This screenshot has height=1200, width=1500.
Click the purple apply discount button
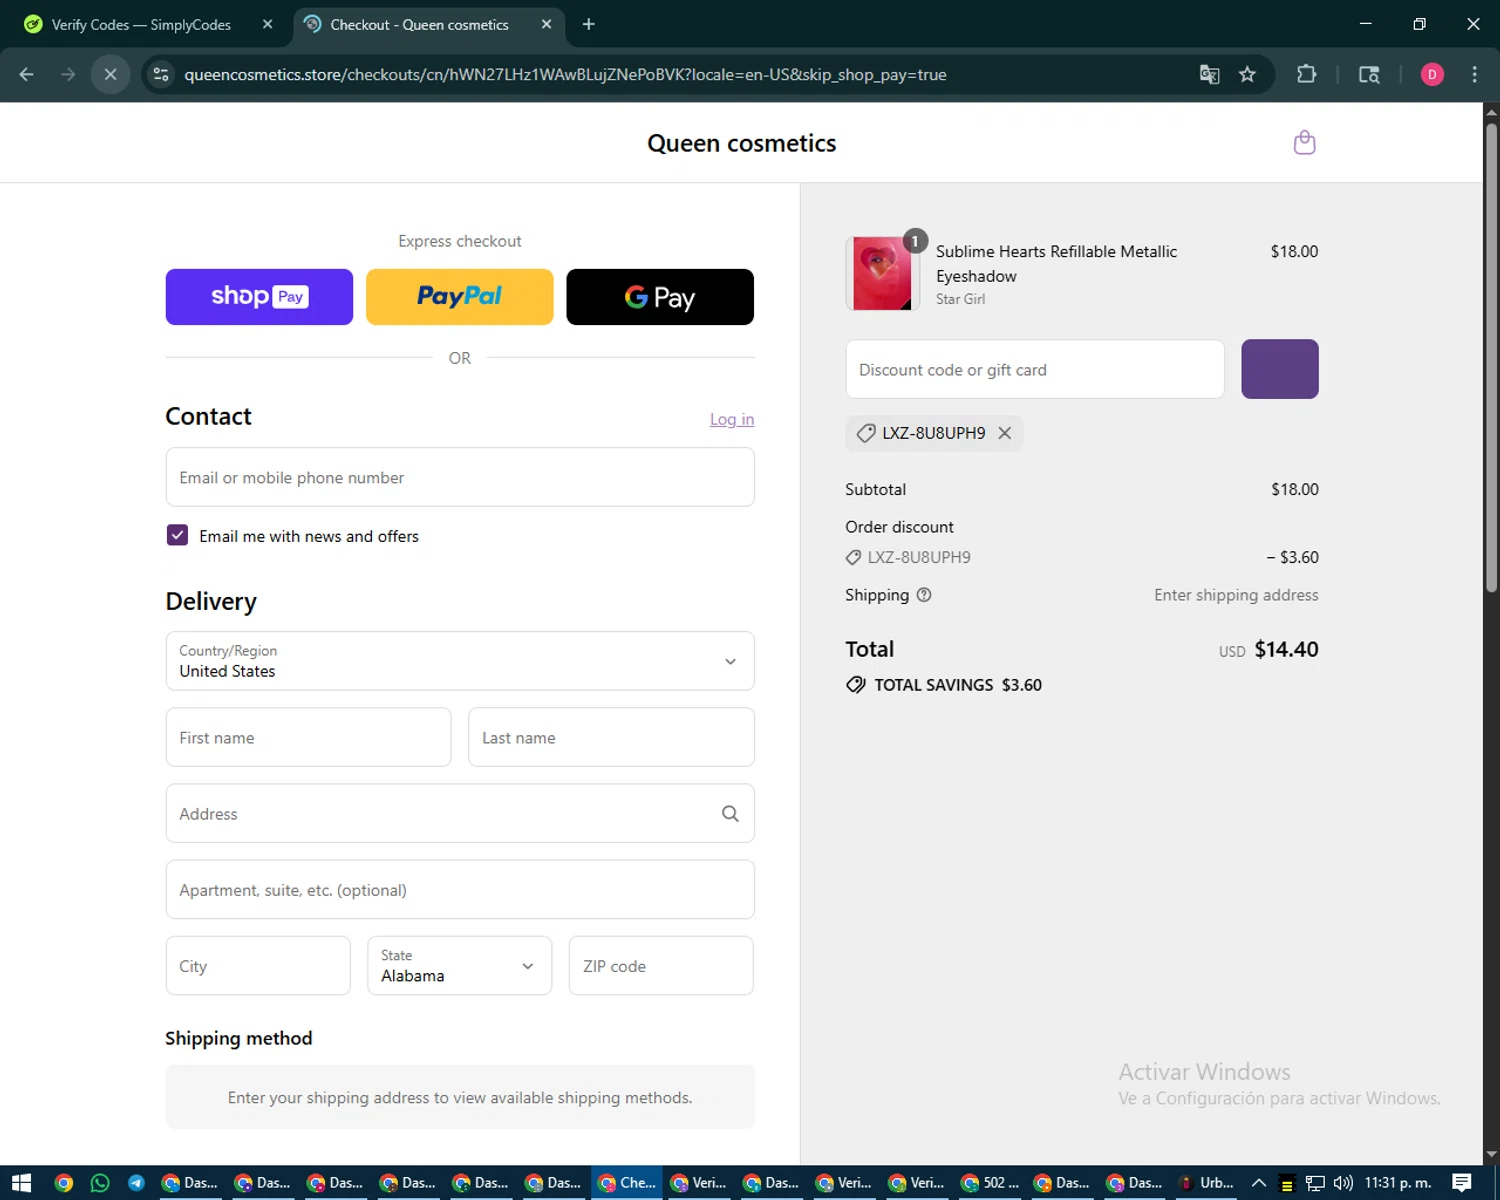point(1280,369)
